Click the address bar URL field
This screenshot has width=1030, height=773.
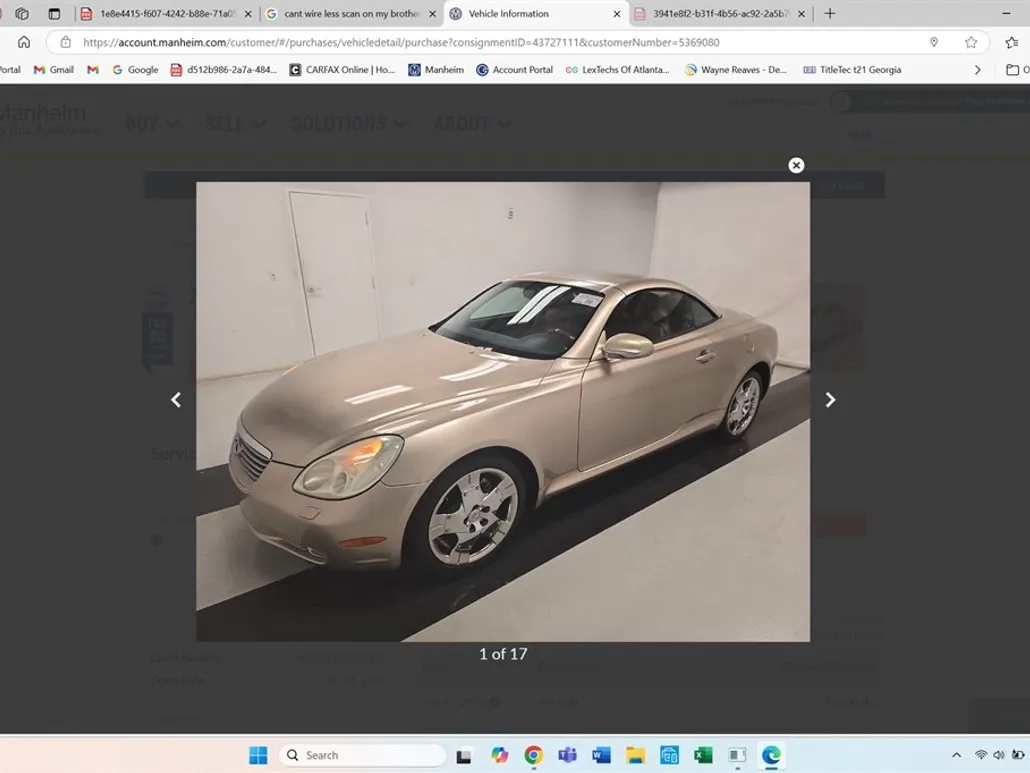coord(401,42)
